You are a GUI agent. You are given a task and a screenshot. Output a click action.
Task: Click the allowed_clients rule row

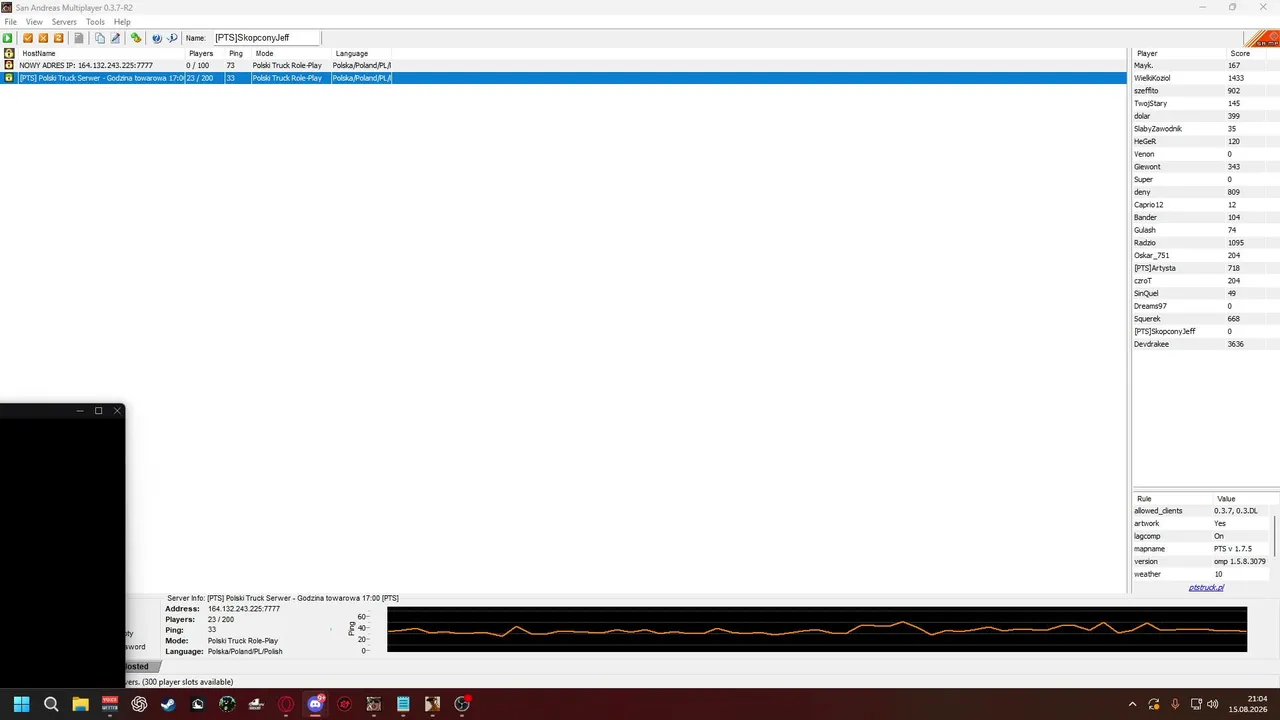[x=1201, y=511]
